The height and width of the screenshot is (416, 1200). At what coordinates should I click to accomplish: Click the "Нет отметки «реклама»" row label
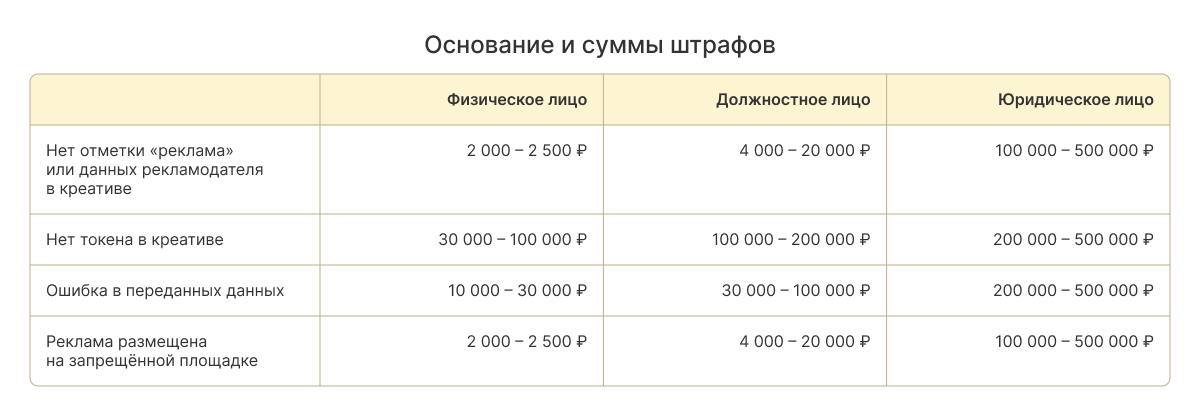[145, 151]
